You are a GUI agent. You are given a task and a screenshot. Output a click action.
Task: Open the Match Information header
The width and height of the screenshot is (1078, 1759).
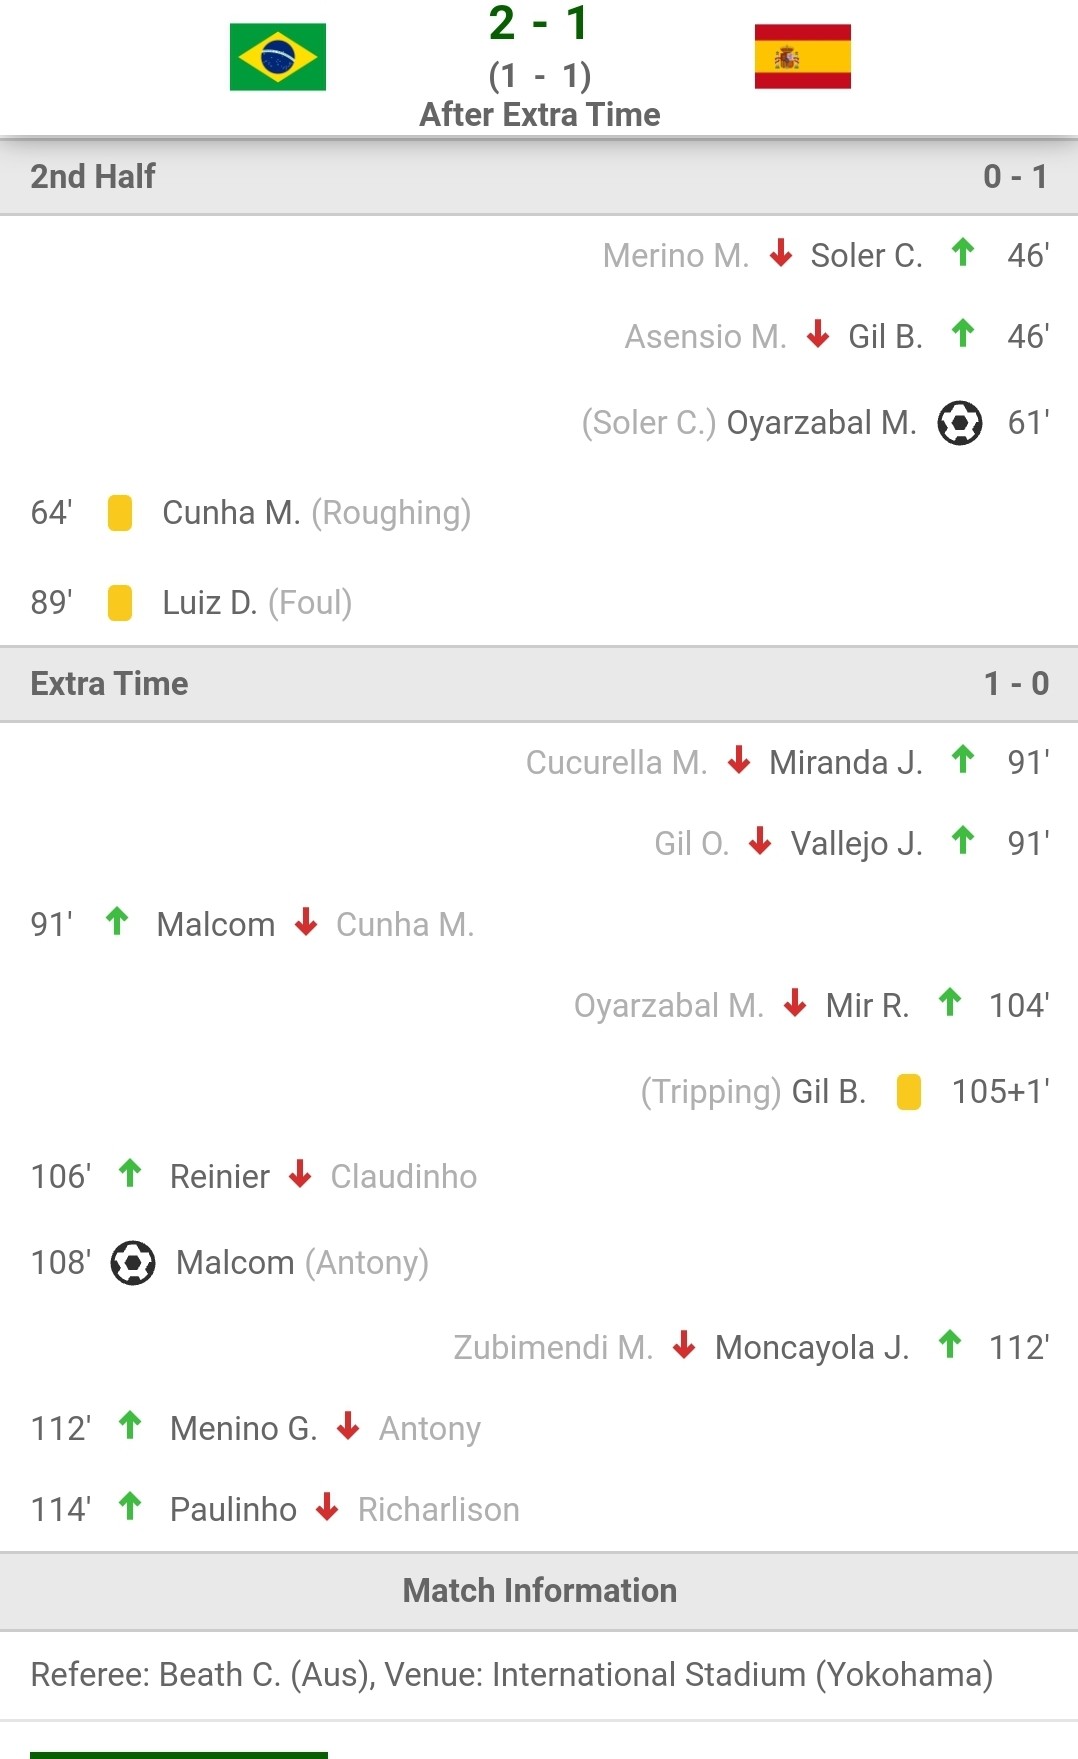point(539,1591)
